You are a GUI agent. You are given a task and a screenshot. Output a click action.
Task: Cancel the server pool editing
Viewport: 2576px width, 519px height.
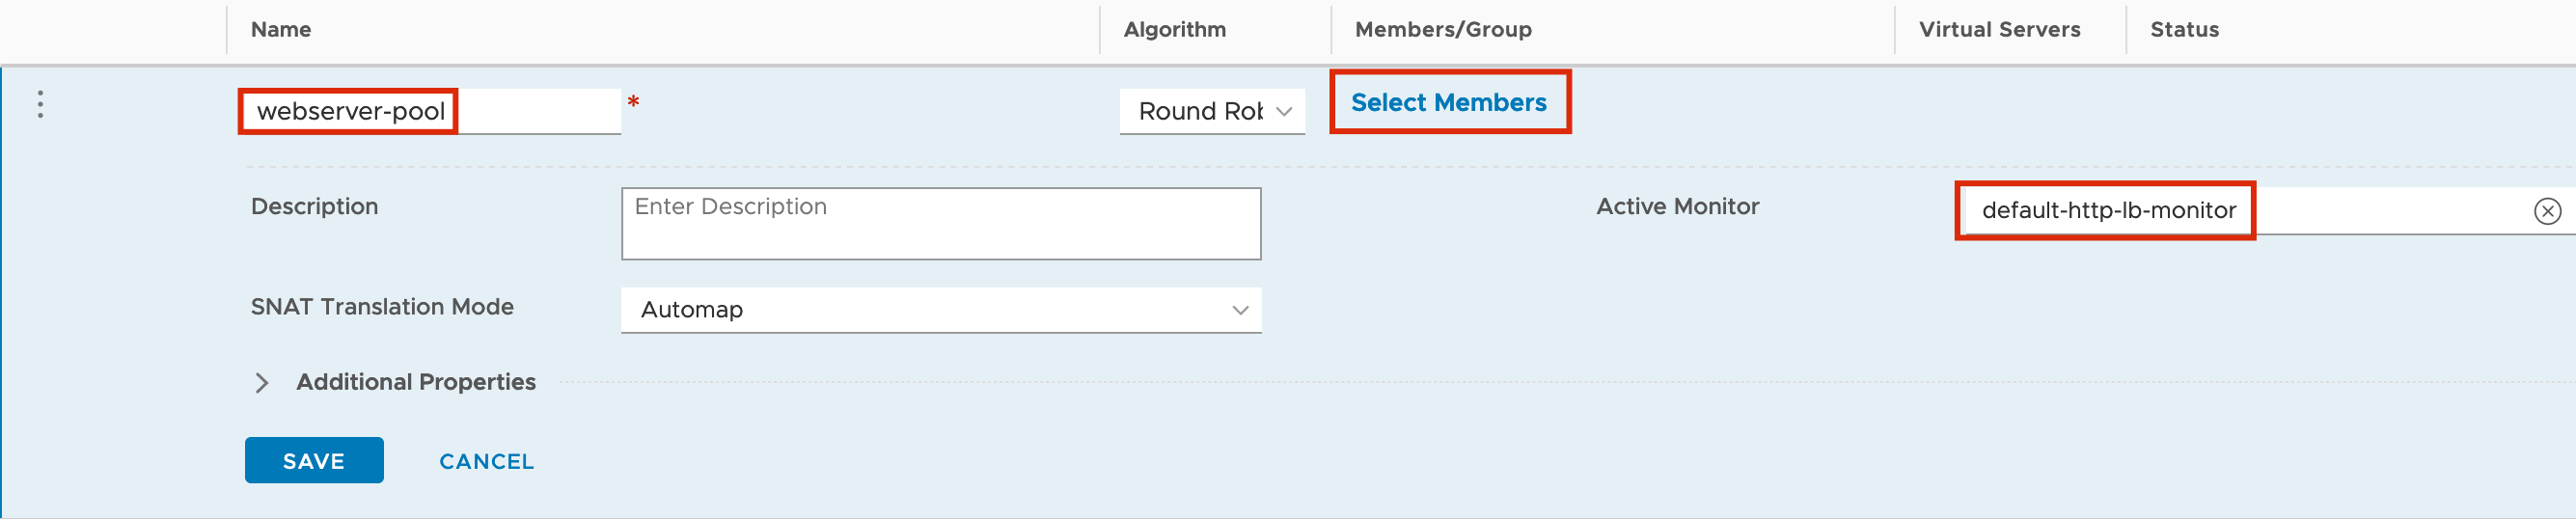coord(486,461)
